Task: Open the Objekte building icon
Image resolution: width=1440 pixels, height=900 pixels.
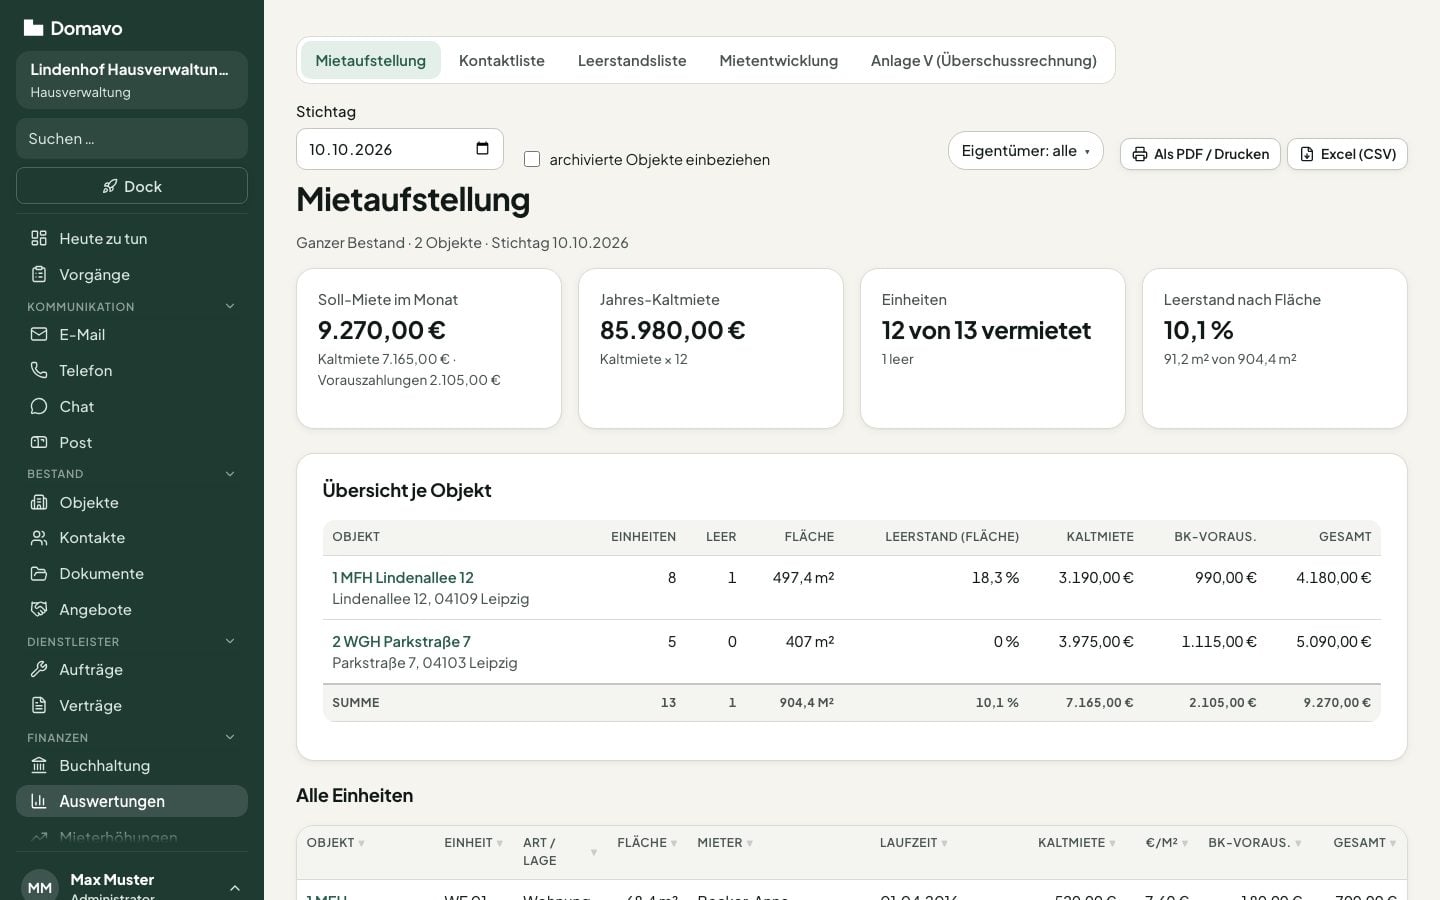Action: (x=39, y=502)
